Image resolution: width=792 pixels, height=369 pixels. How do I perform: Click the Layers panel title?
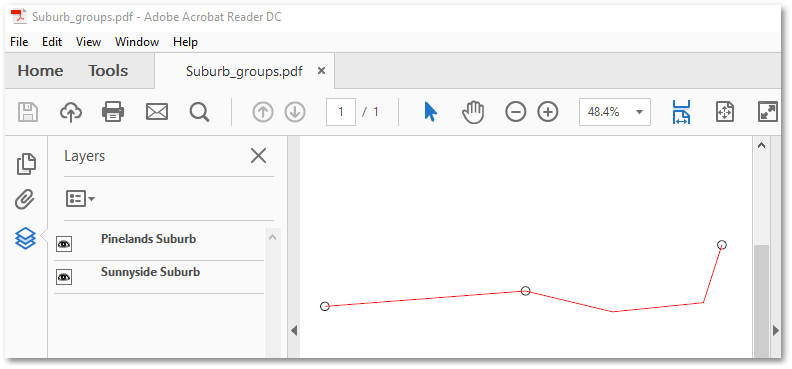point(84,156)
